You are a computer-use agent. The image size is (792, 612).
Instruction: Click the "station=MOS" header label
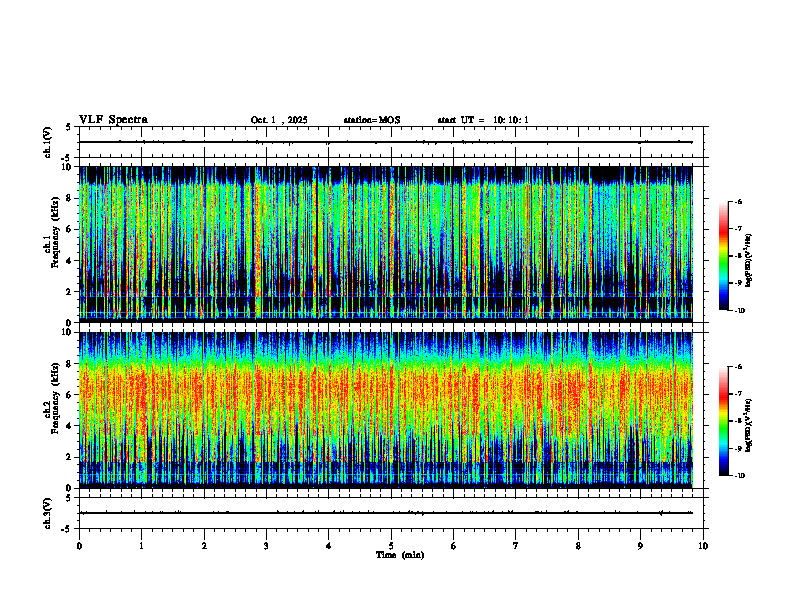(372, 120)
